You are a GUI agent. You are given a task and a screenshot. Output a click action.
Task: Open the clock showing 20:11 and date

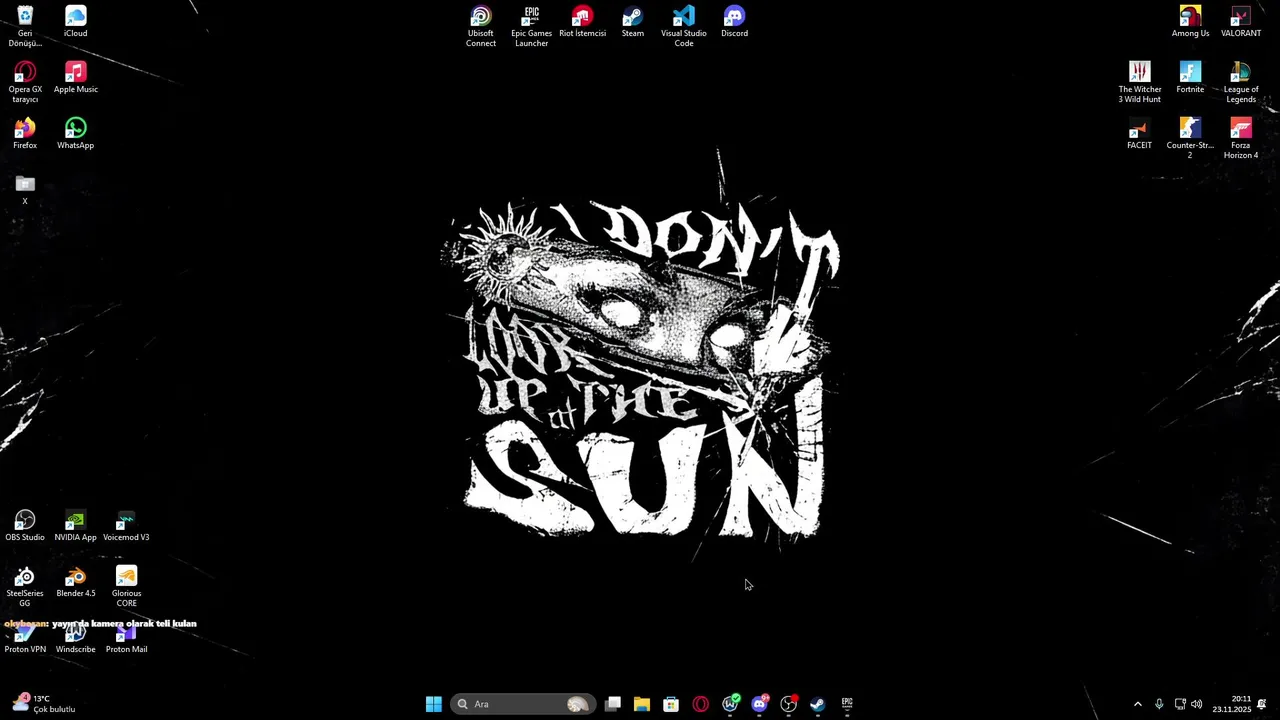(1232, 704)
